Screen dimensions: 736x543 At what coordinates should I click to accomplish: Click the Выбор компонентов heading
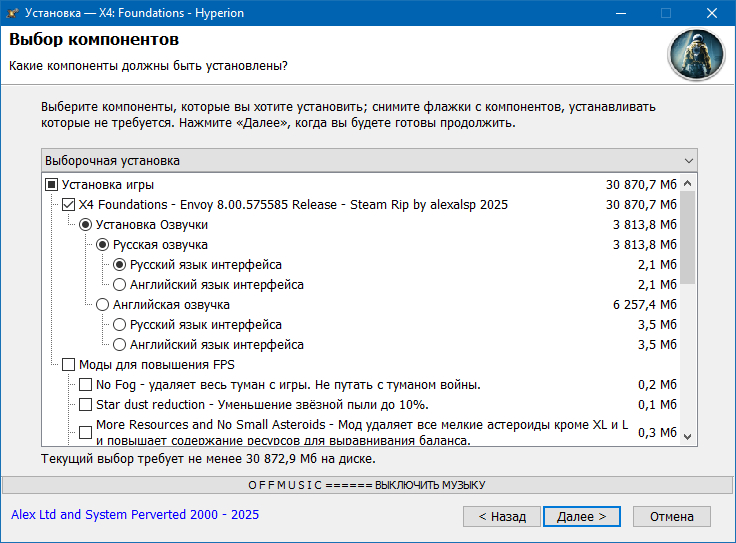(94, 39)
